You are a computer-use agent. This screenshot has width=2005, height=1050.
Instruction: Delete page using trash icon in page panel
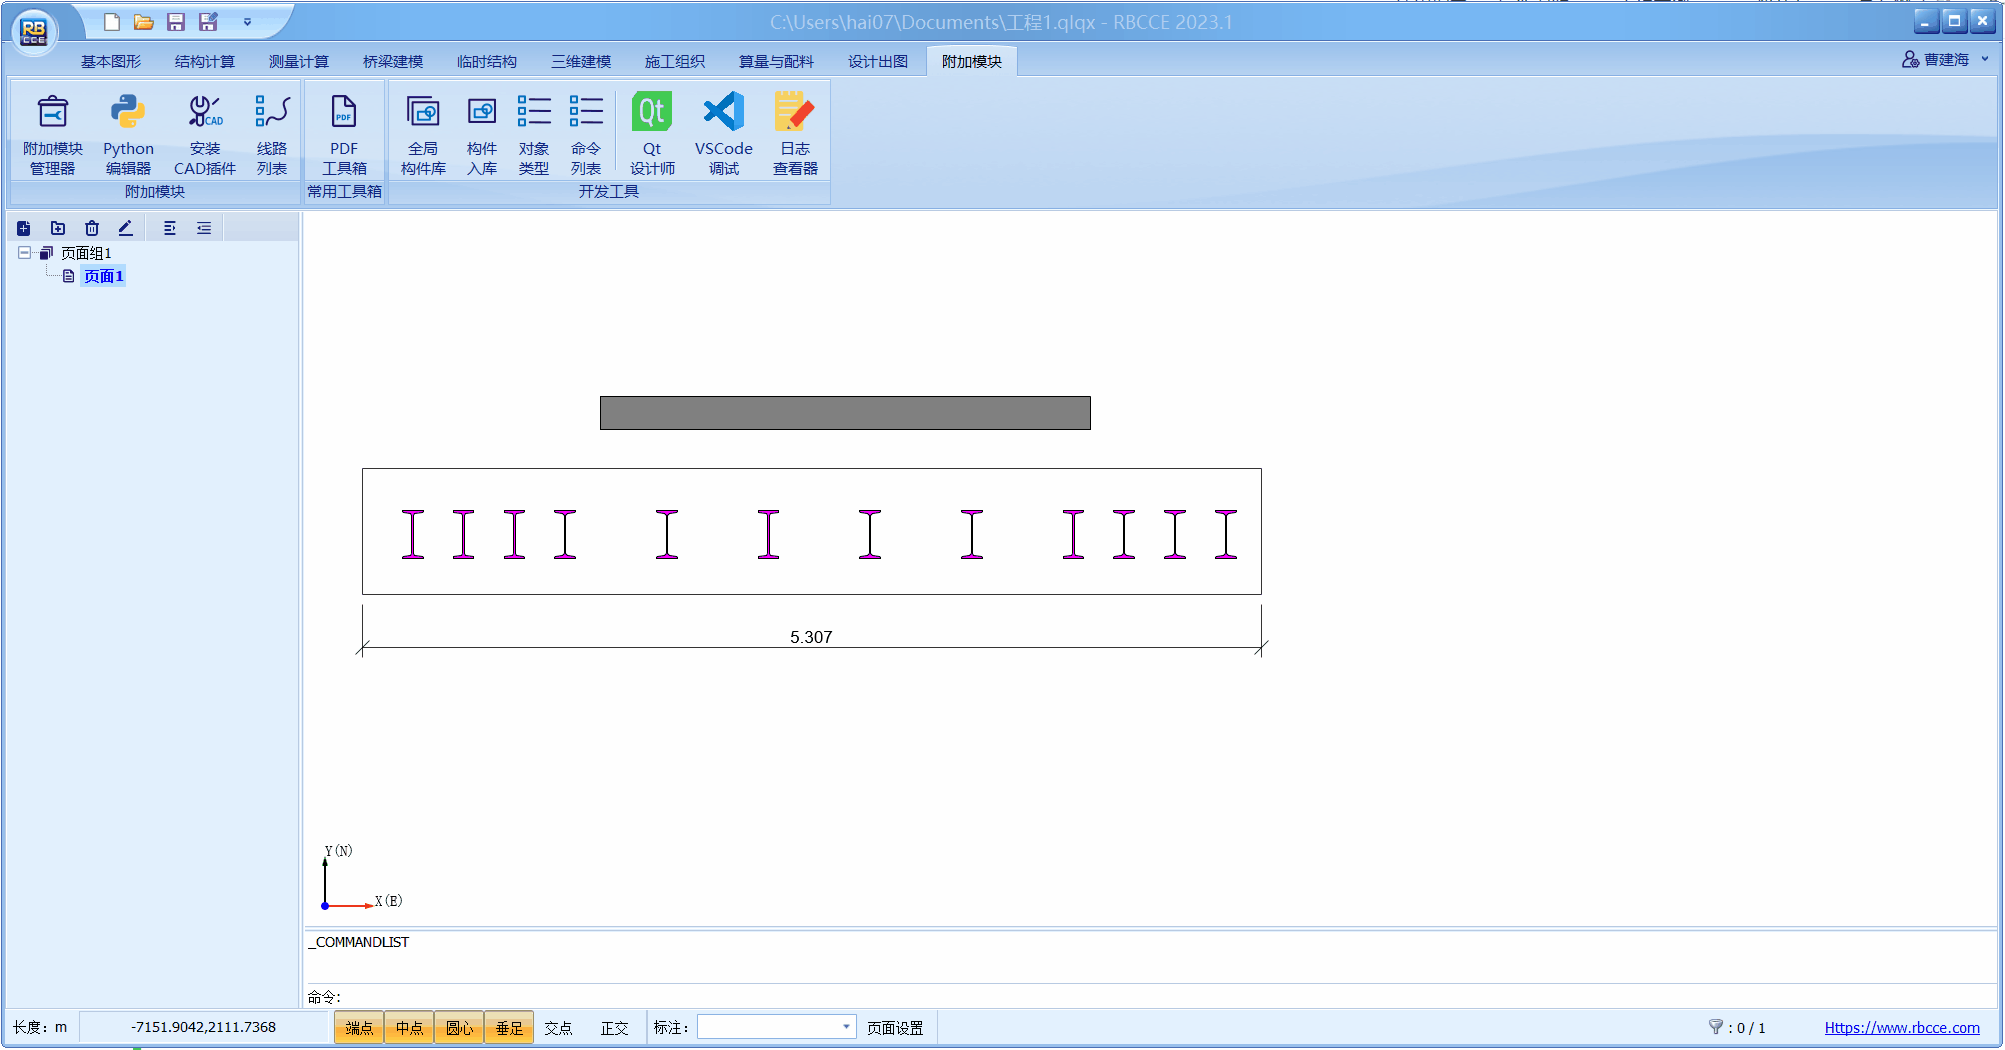(92, 228)
